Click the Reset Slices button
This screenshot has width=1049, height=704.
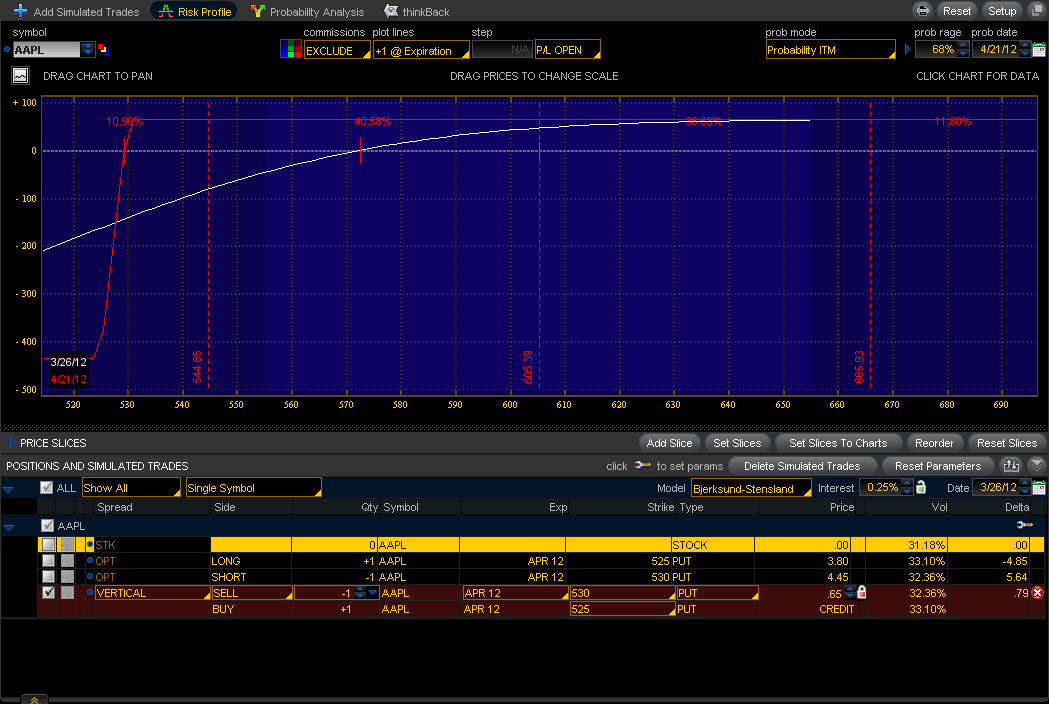pyautogui.click(x=1006, y=442)
